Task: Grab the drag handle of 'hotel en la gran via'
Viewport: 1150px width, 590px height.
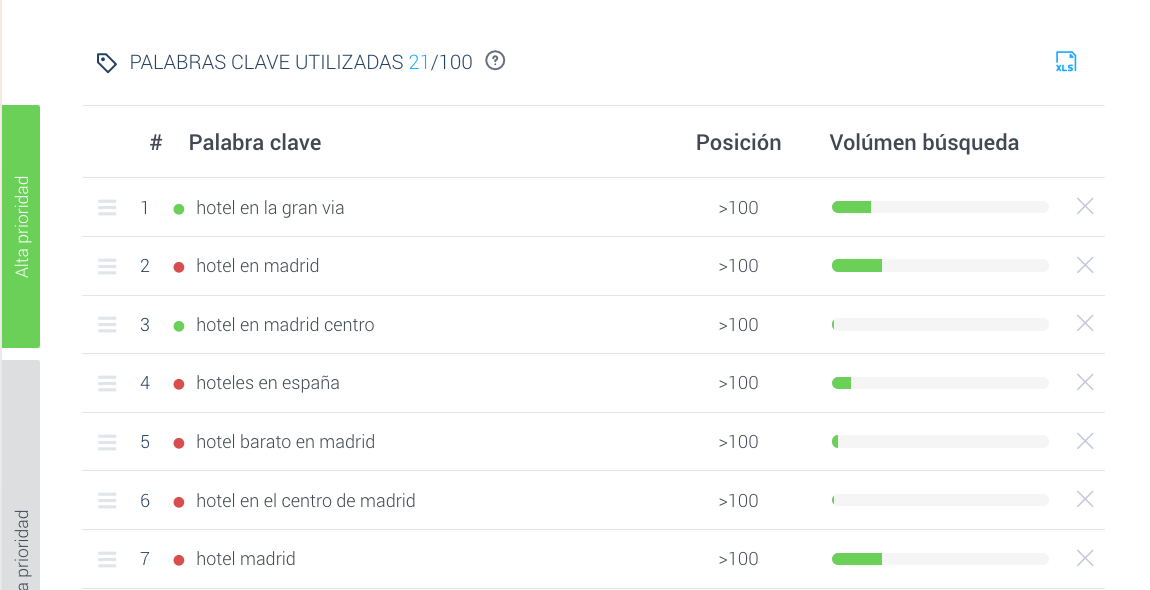Action: 107,207
